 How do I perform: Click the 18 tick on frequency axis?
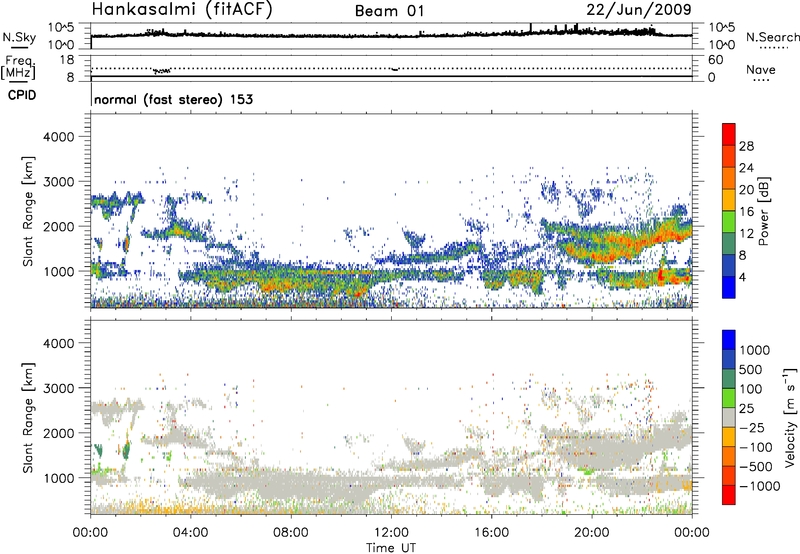click(x=67, y=60)
